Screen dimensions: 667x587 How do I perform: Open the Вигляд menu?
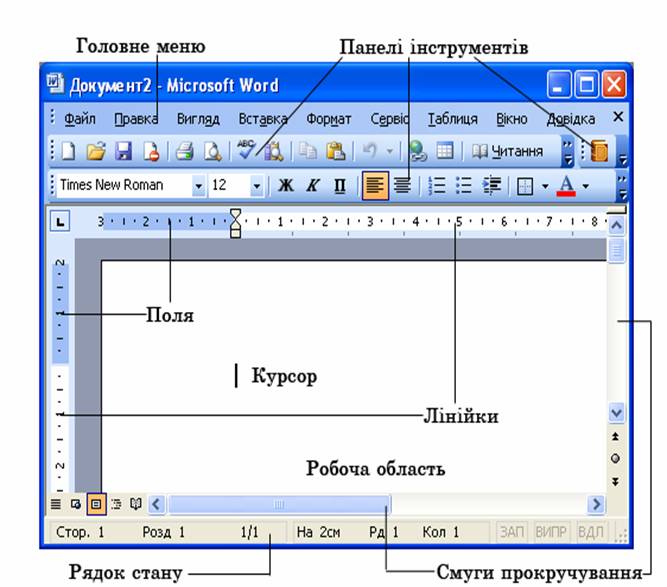pos(198,119)
